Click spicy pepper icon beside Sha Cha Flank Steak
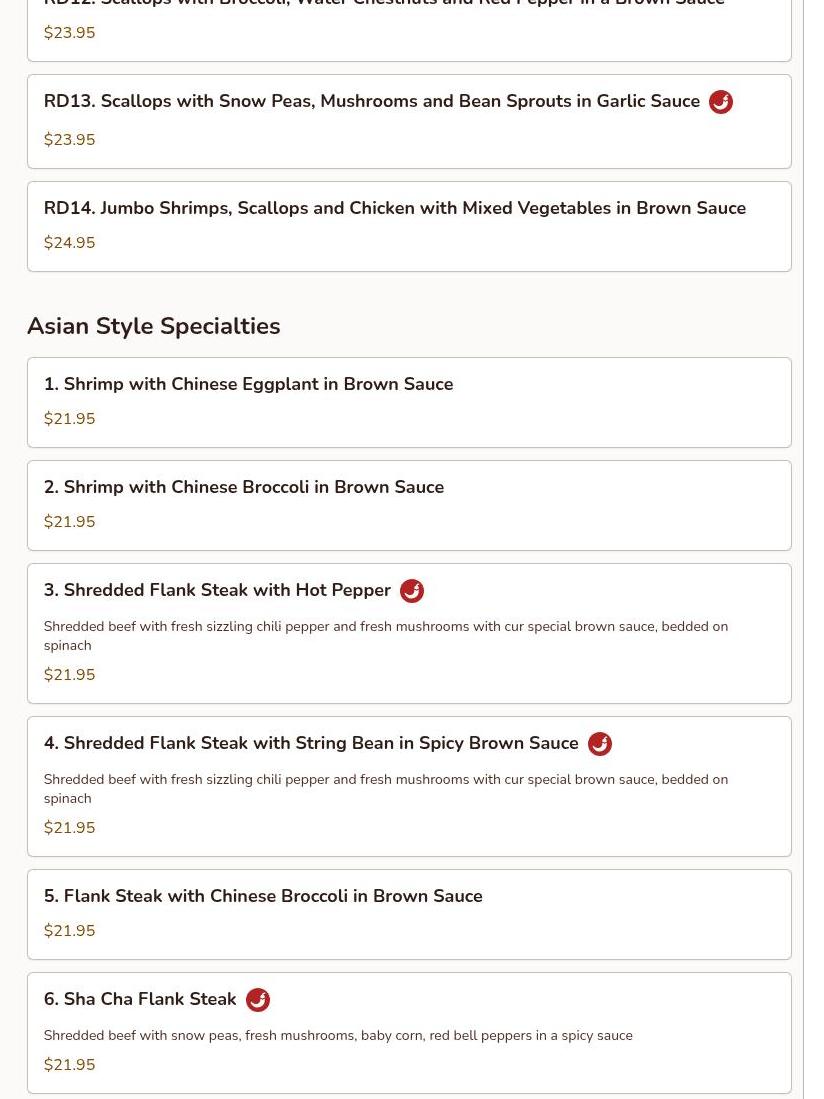The width and height of the screenshot is (824, 1099). pos(257,1000)
